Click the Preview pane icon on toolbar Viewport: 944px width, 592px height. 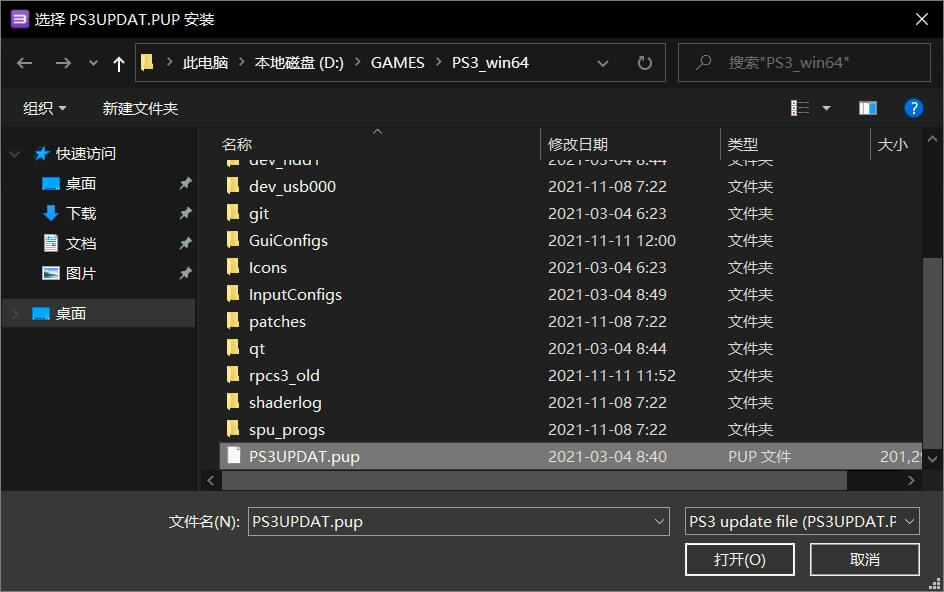pos(867,107)
